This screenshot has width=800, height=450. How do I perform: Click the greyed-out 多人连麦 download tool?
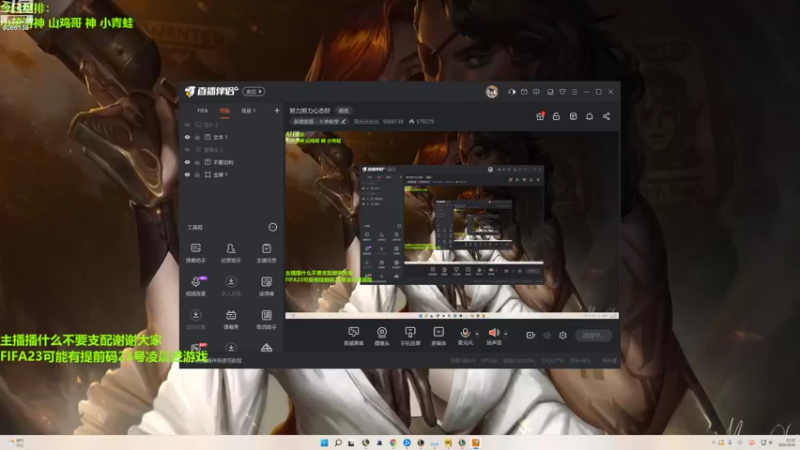point(231,286)
